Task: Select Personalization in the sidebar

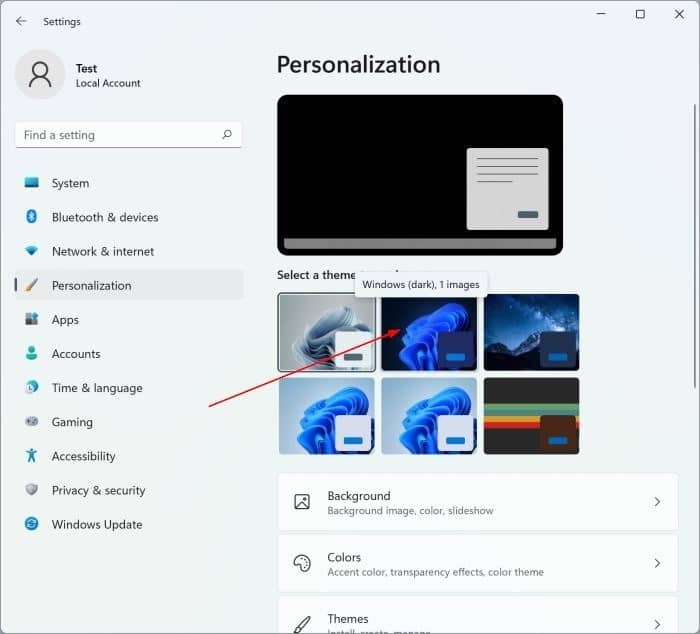Action: (x=129, y=285)
